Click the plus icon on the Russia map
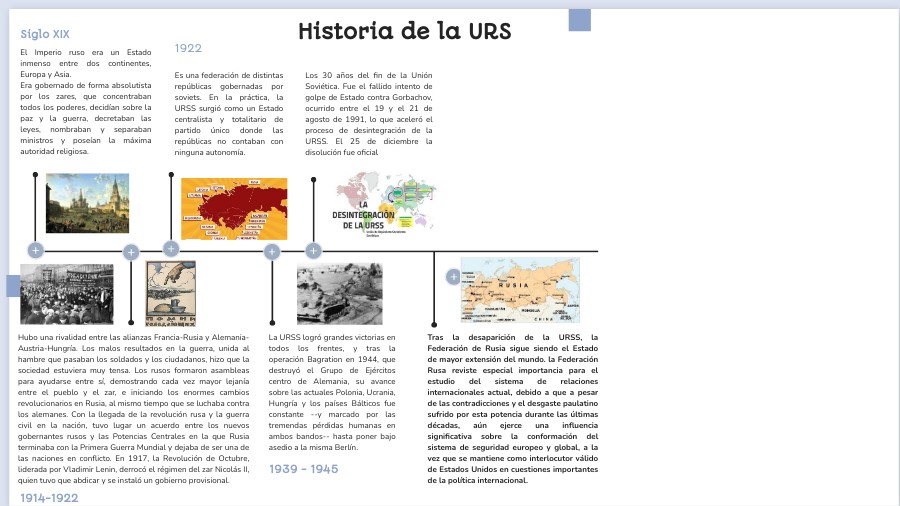900x506 pixels. (x=453, y=277)
